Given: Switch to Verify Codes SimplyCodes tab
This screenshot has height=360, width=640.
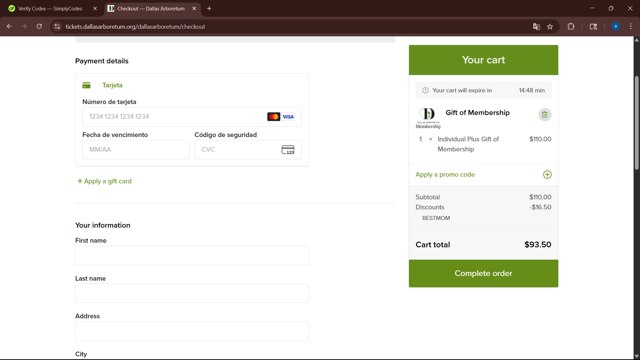Looking at the screenshot, I should 50,9.
